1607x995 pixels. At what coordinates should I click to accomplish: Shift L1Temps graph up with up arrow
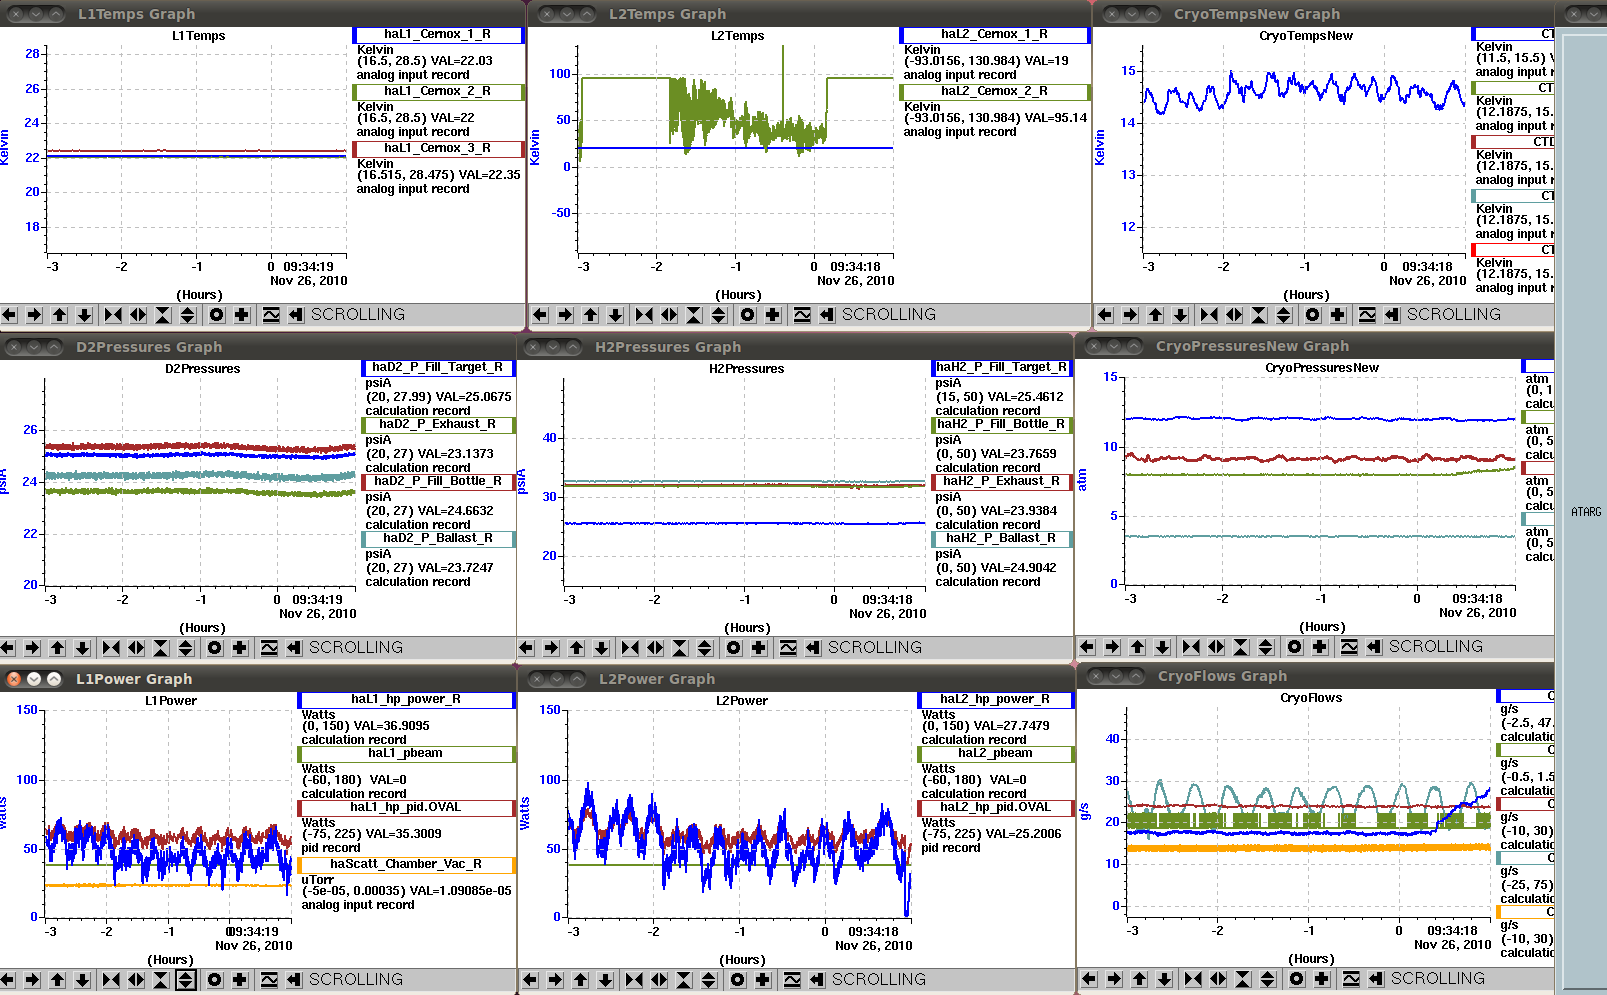59,315
